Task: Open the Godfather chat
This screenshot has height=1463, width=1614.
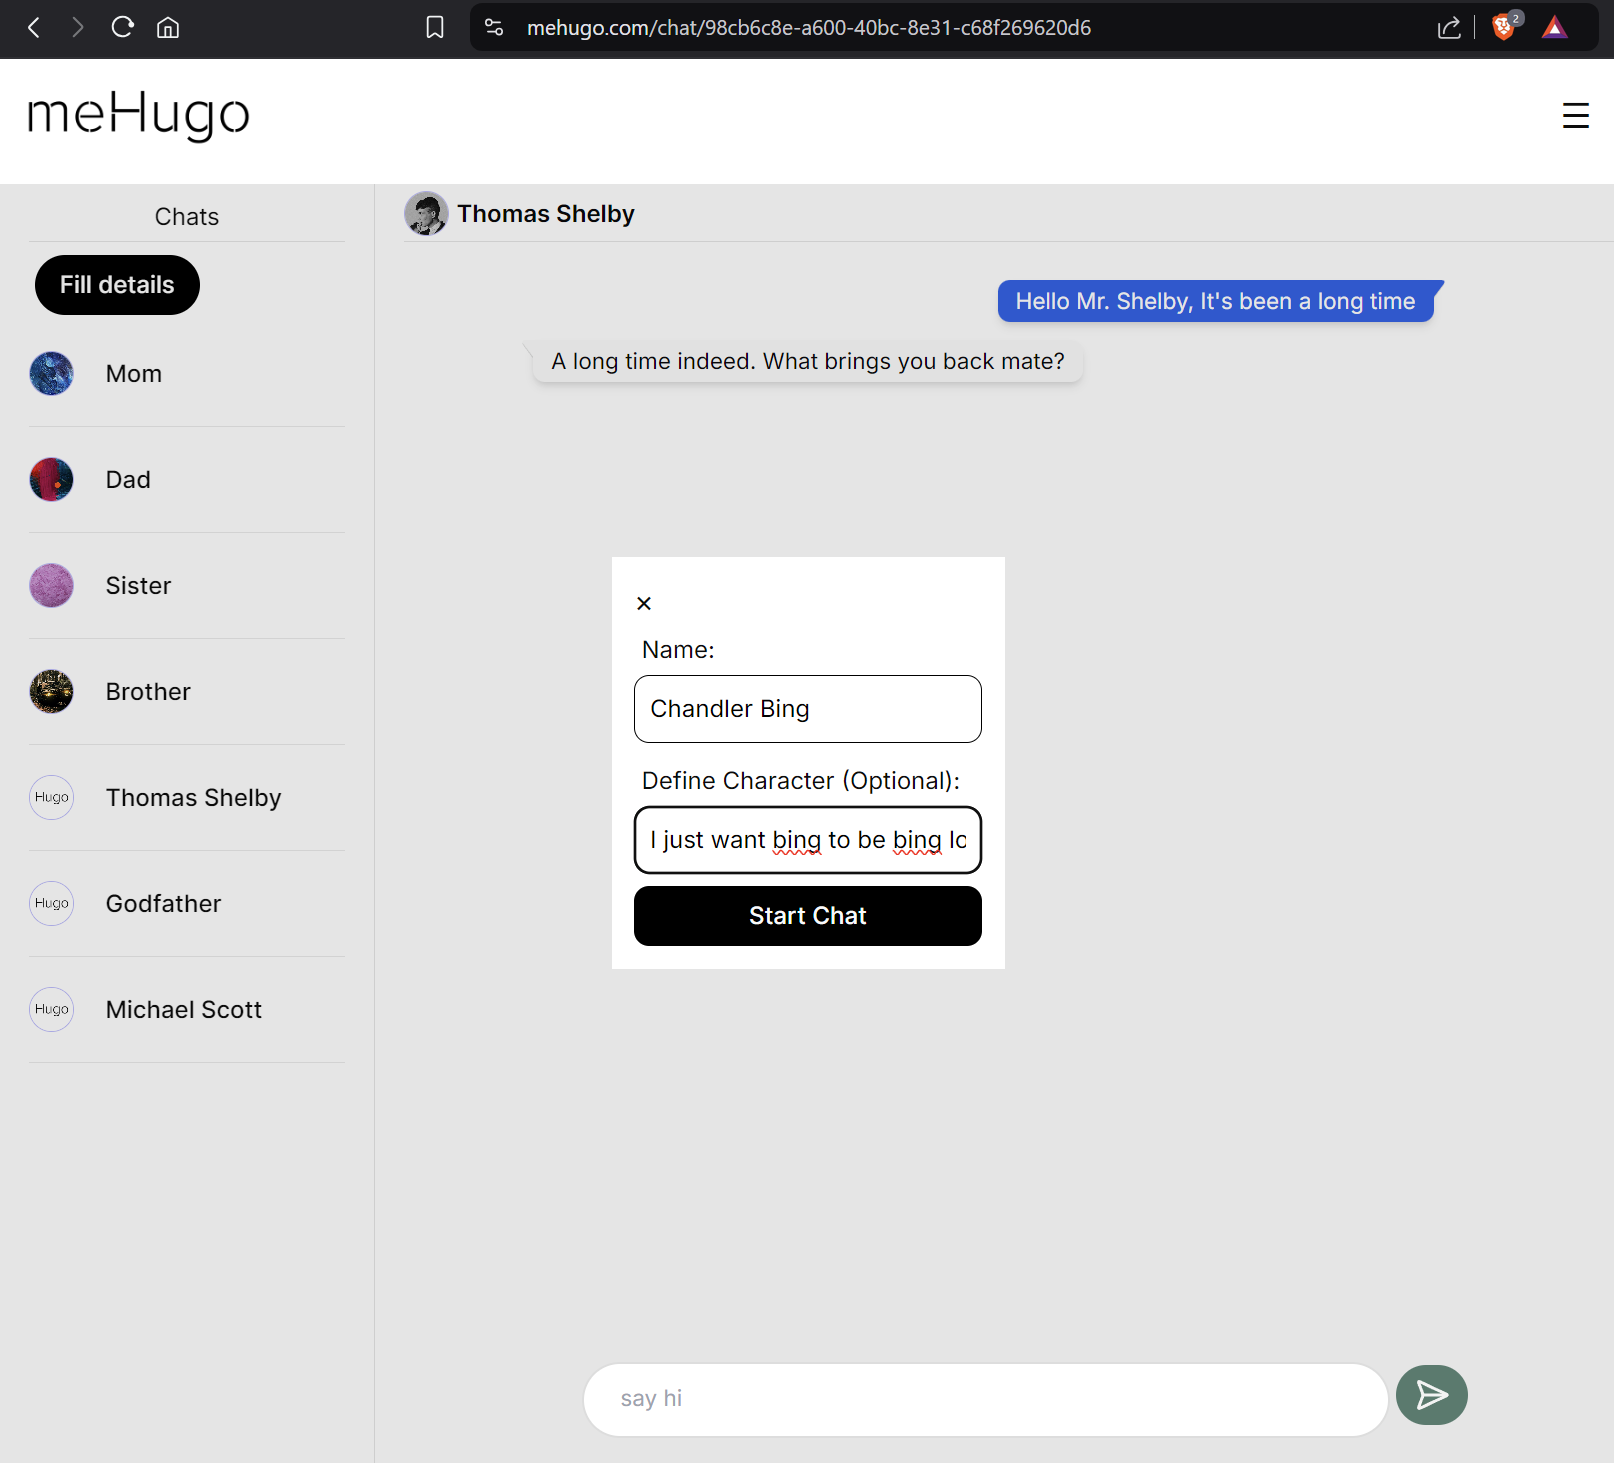Action: pyautogui.click(x=187, y=904)
